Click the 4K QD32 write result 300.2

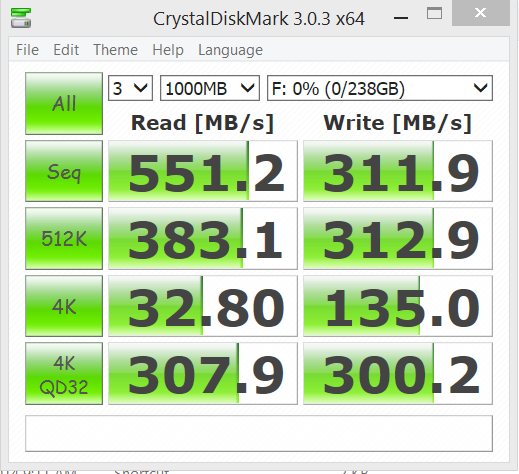click(398, 373)
